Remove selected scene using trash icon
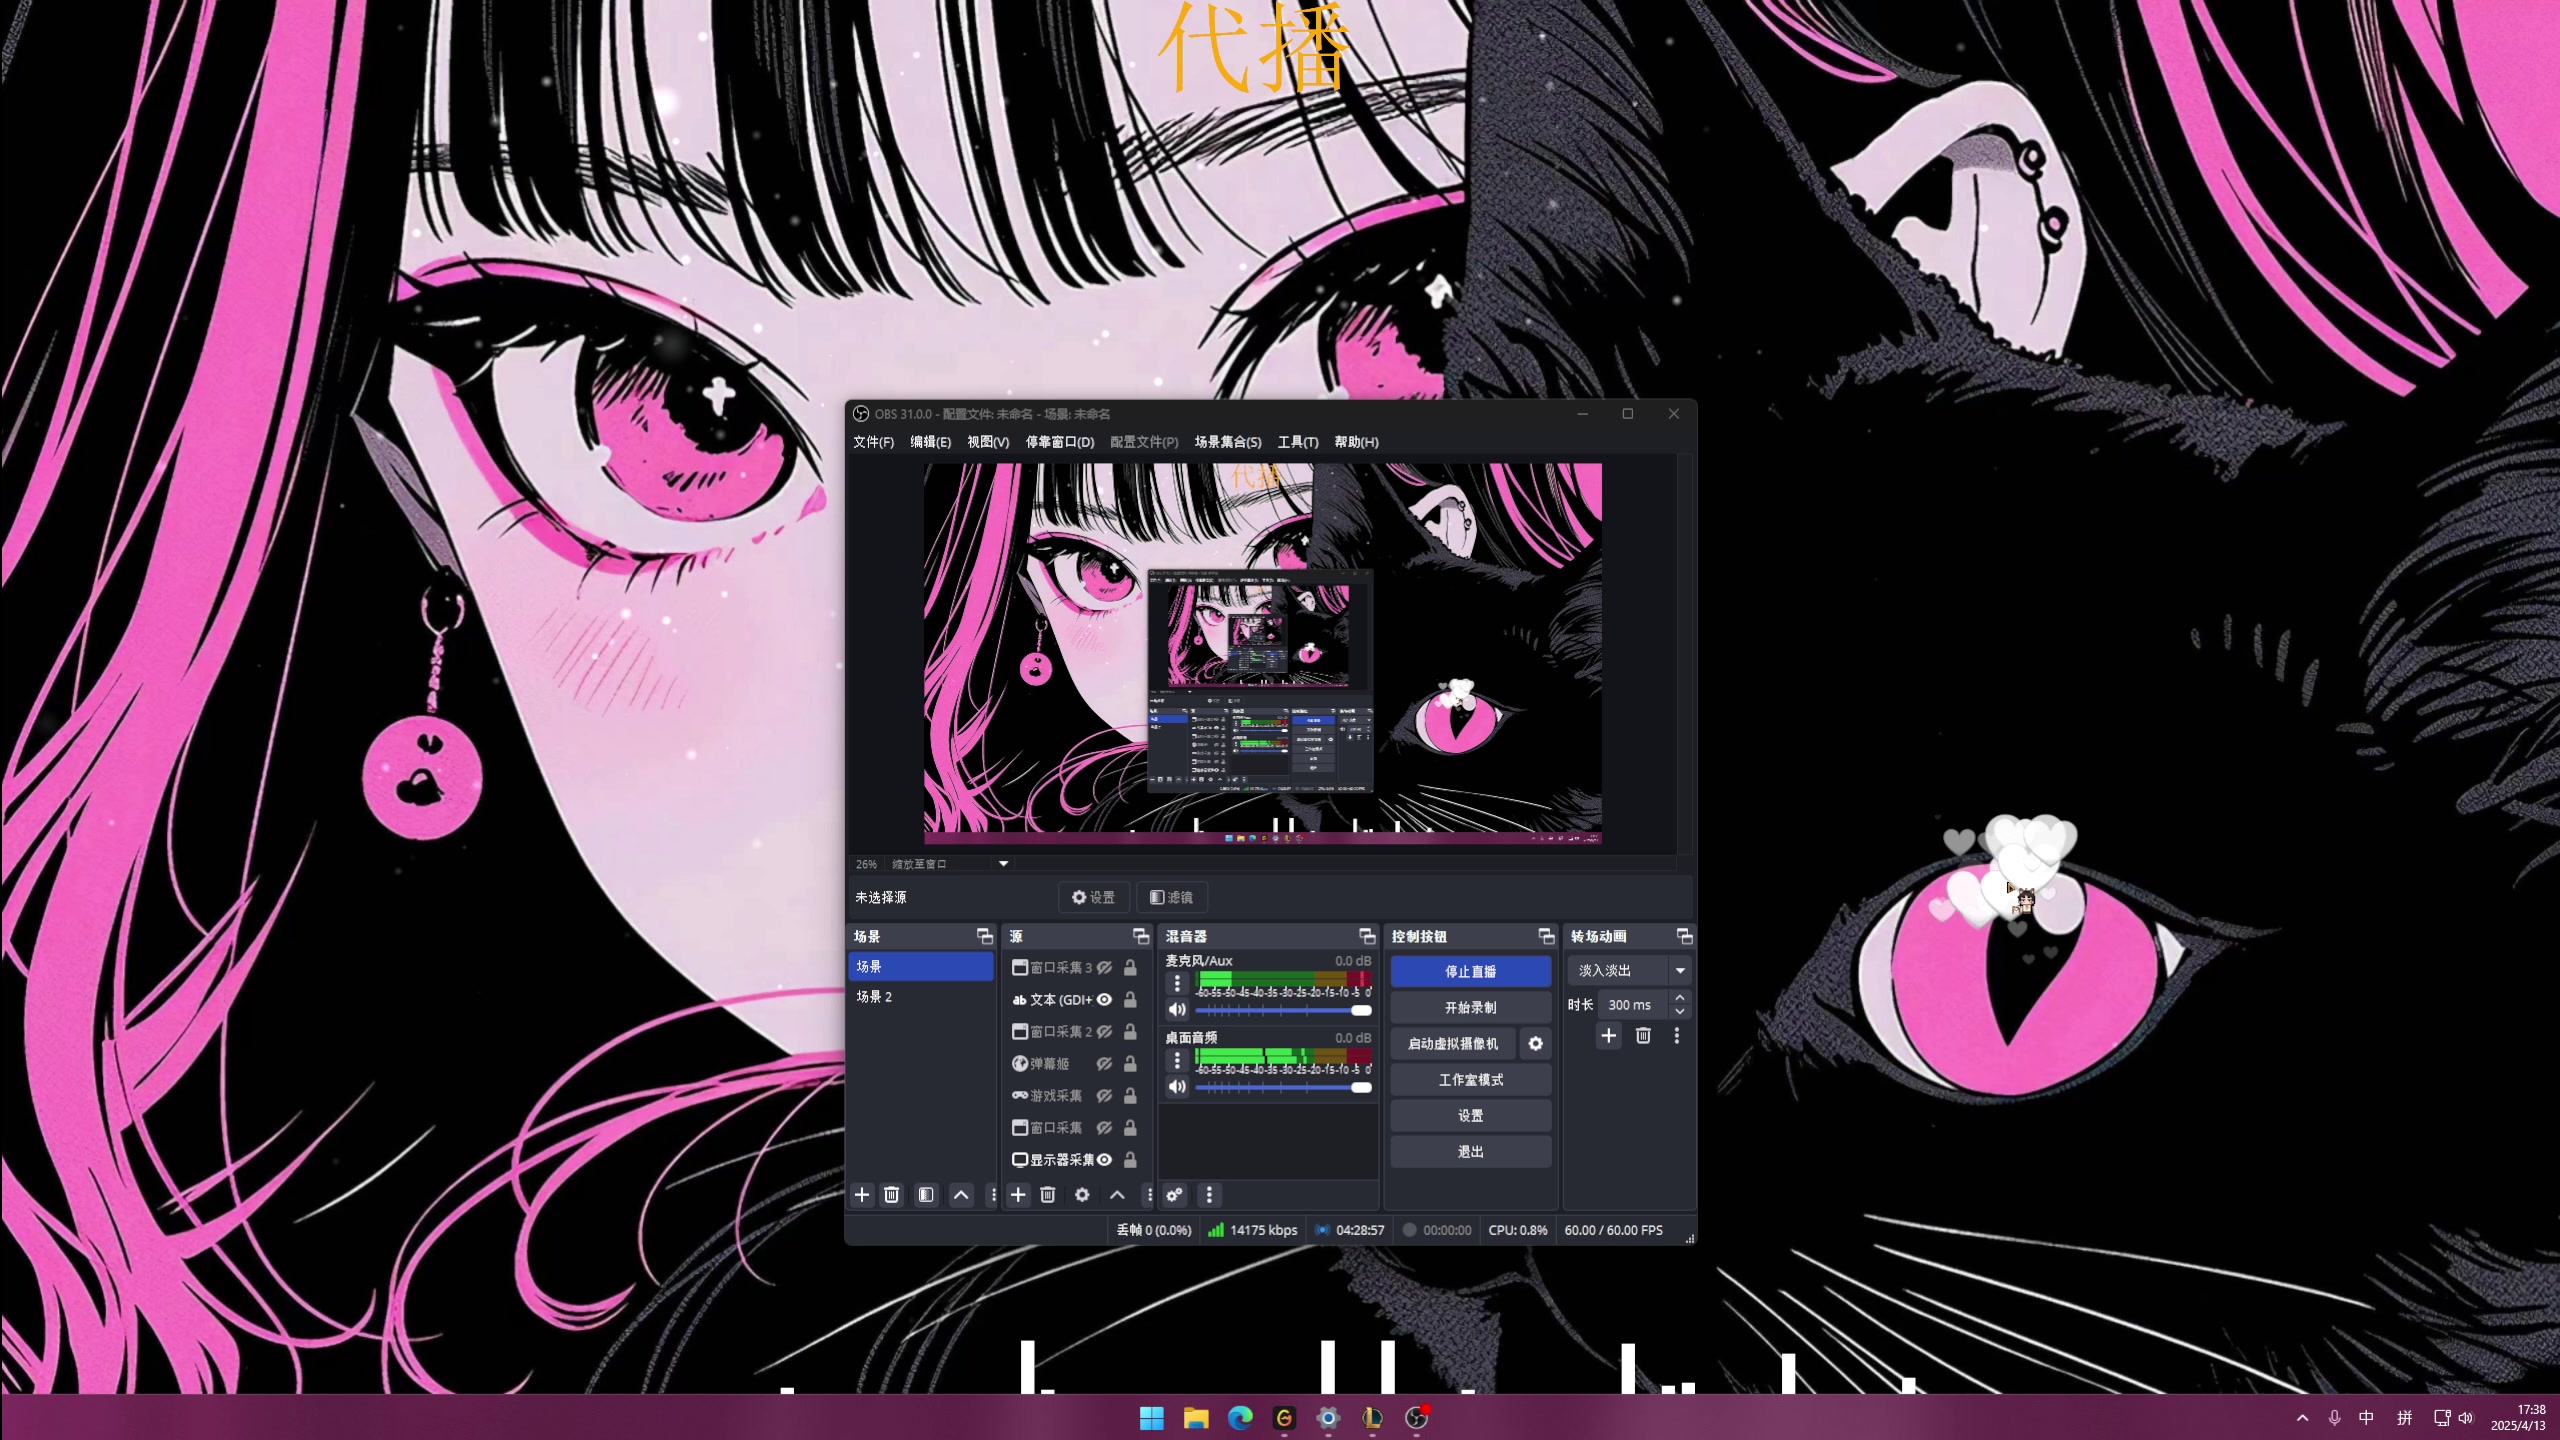The image size is (2560, 1440). (x=891, y=1194)
